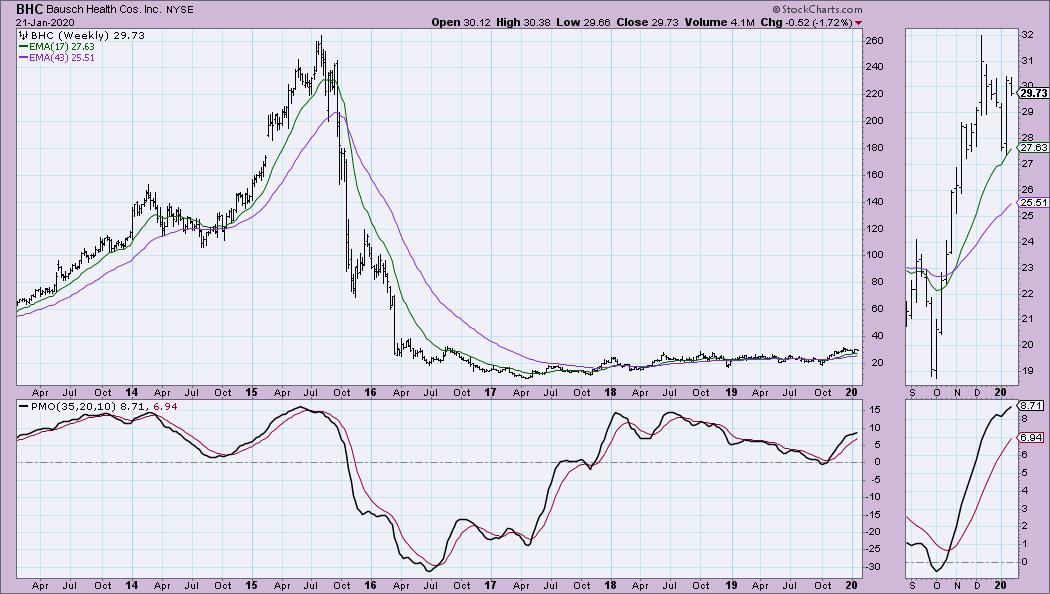Select the Bausch Health Cos. Inc. company name

point(102,10)
